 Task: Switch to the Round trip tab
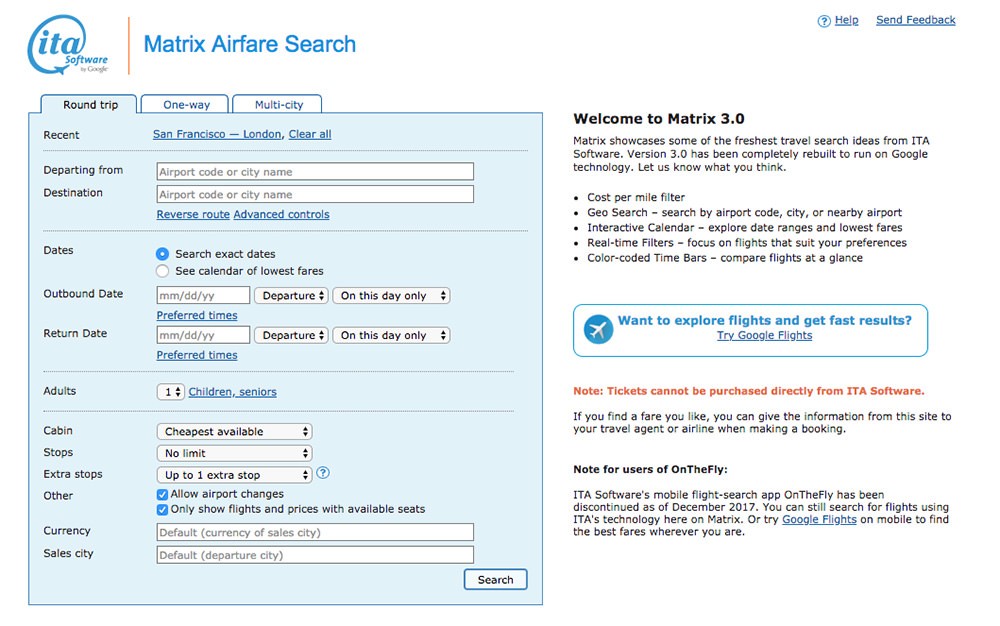pyautogui.click(x=89, y=105)
